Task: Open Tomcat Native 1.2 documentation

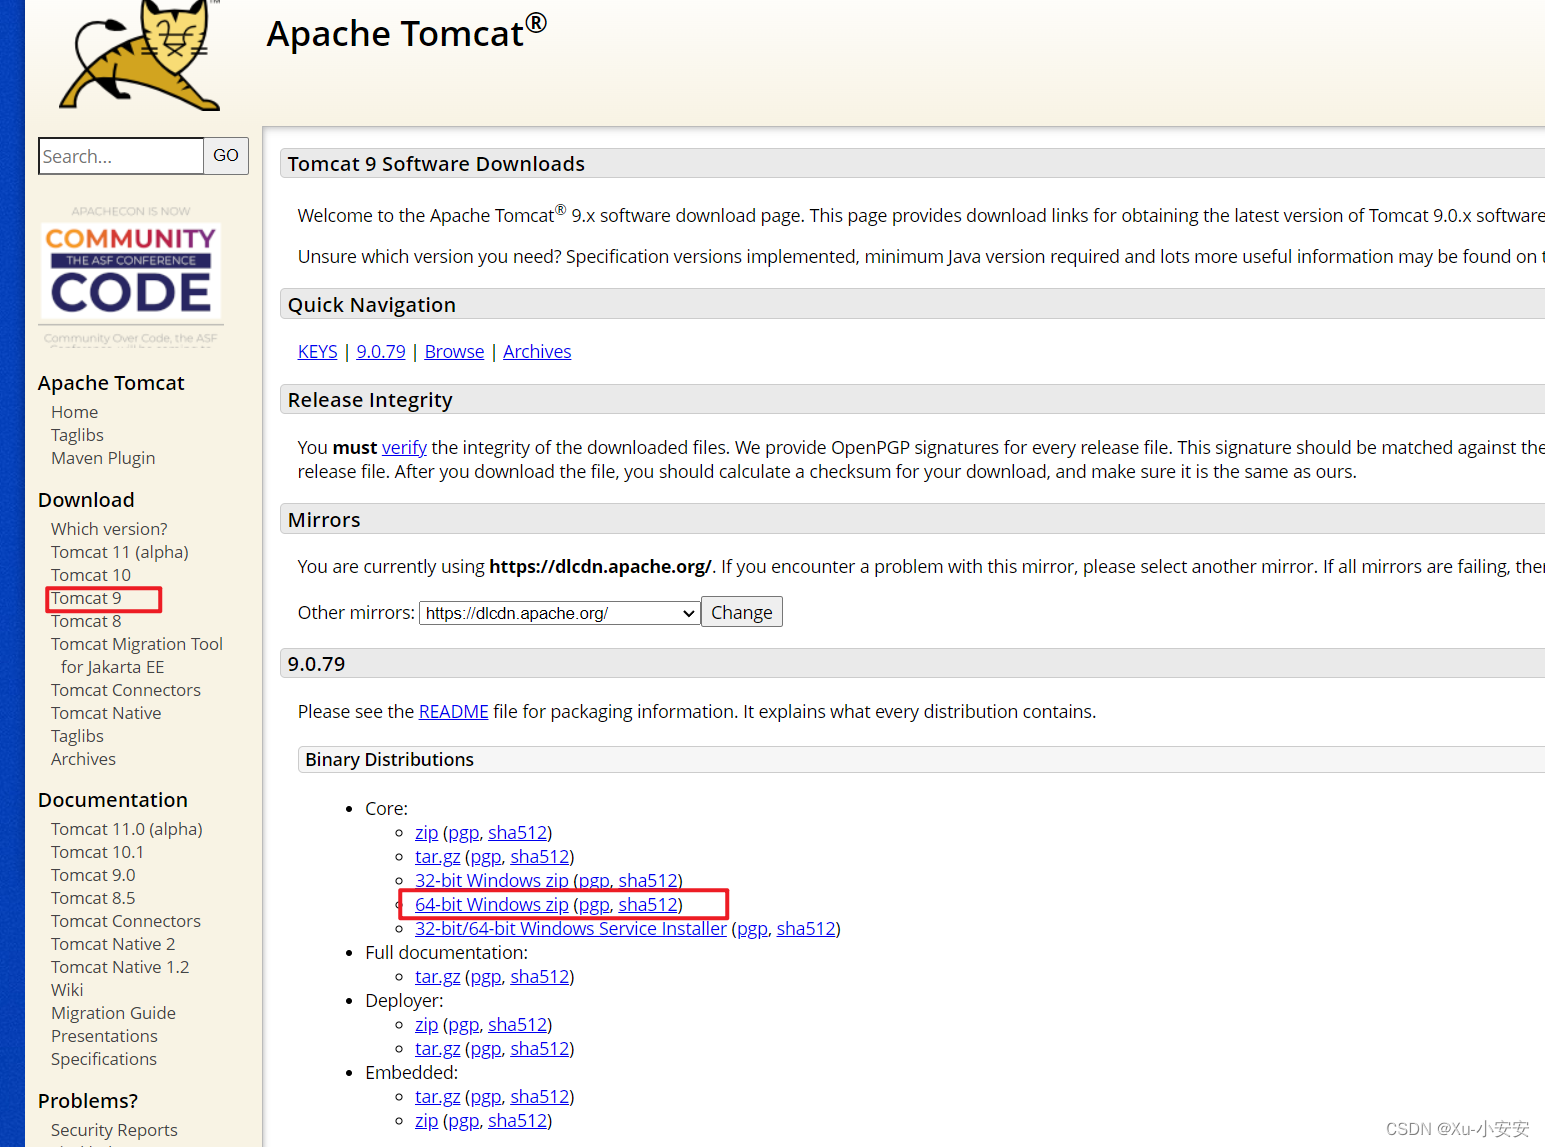Action: tap(120, 967)
